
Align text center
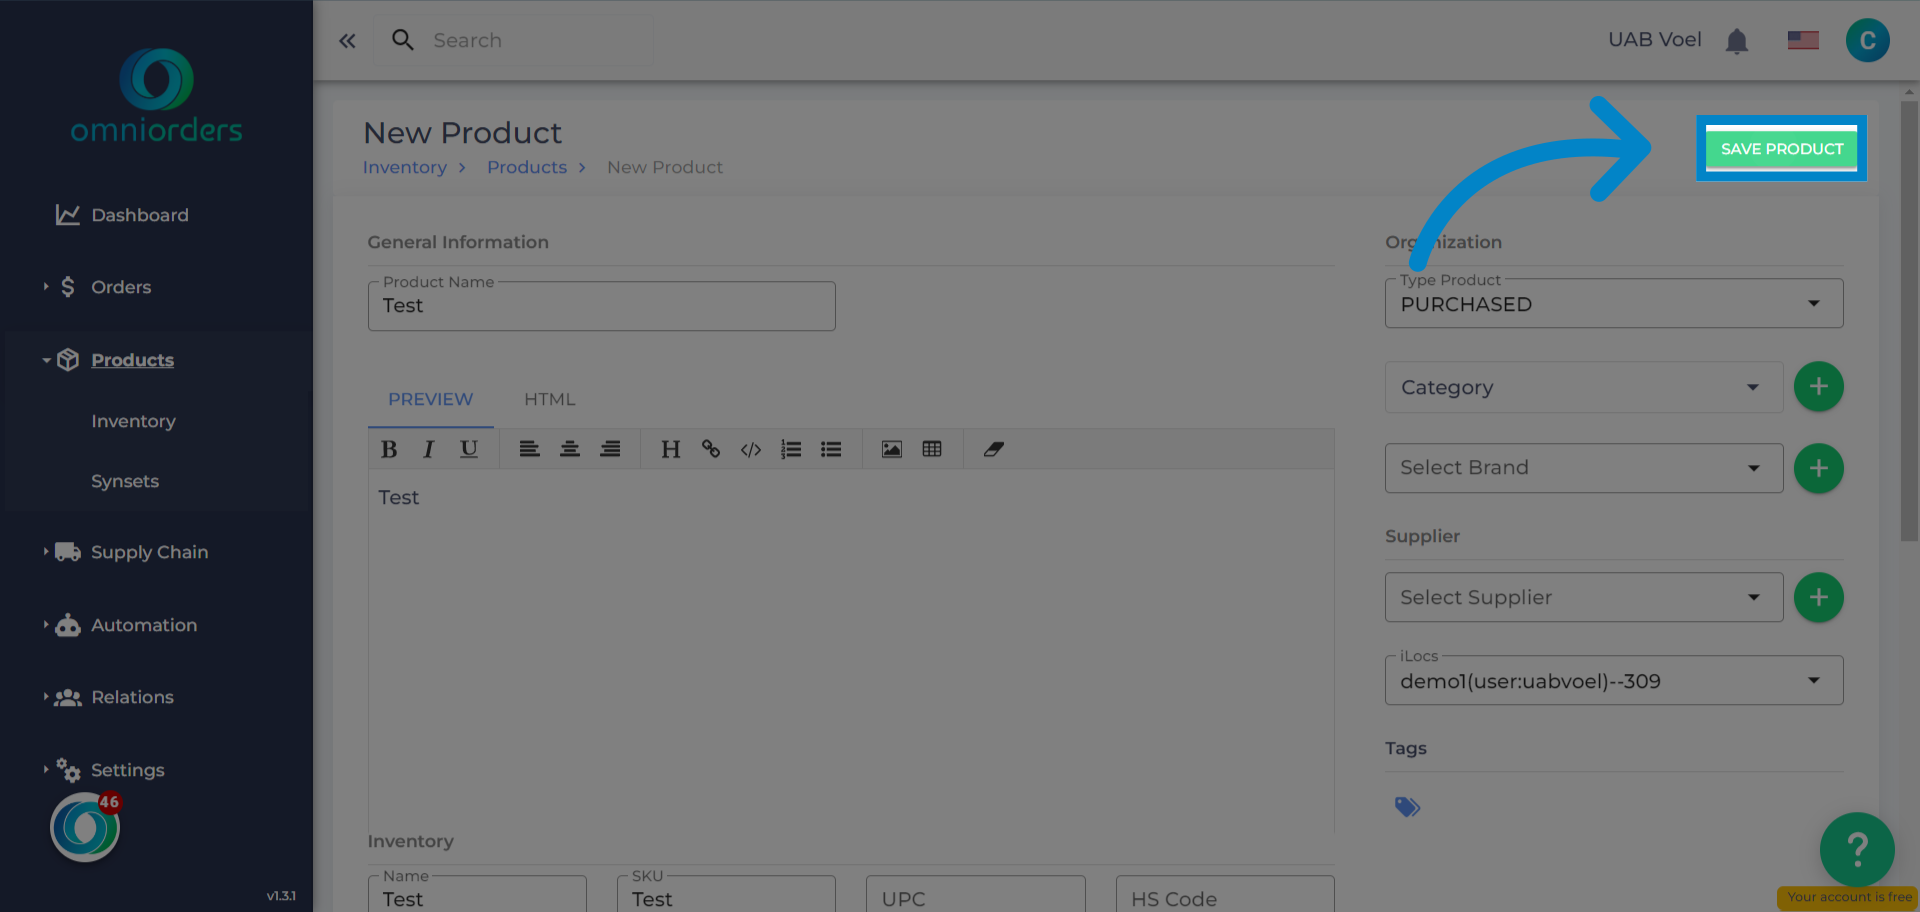[x=570, y=449]
